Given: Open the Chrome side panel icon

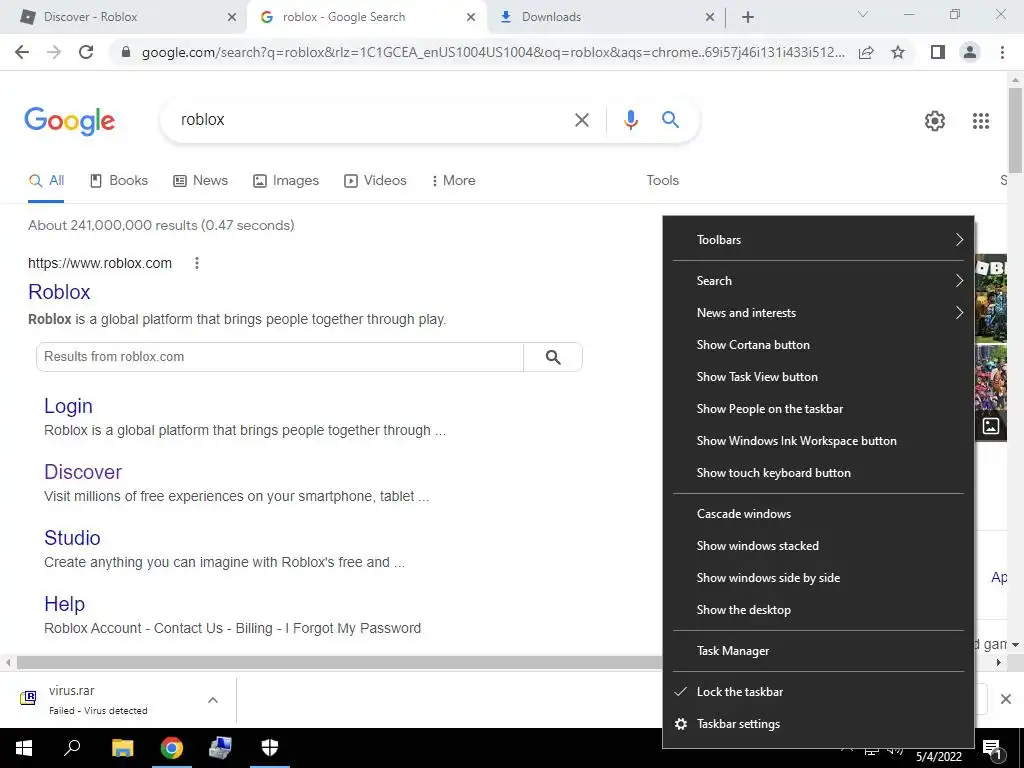Looking at the screenshot, I should 938,52.
